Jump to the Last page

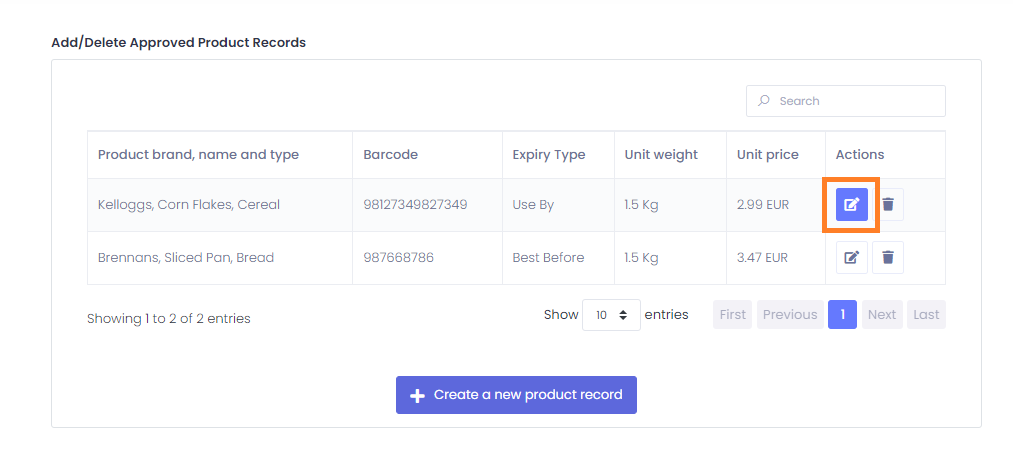926,315
